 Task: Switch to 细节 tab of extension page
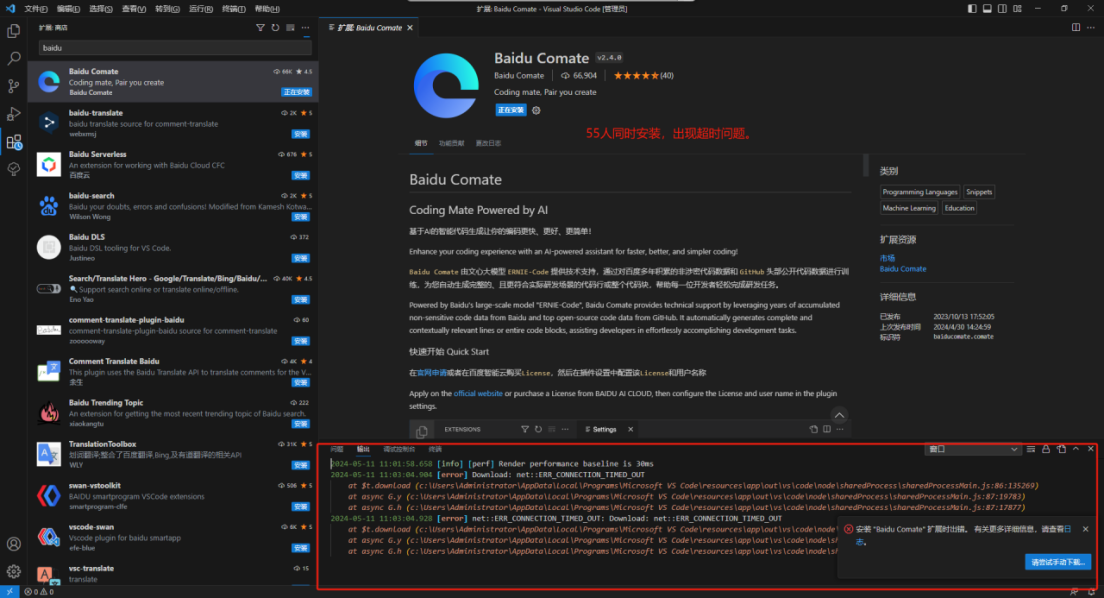[421, 143]
